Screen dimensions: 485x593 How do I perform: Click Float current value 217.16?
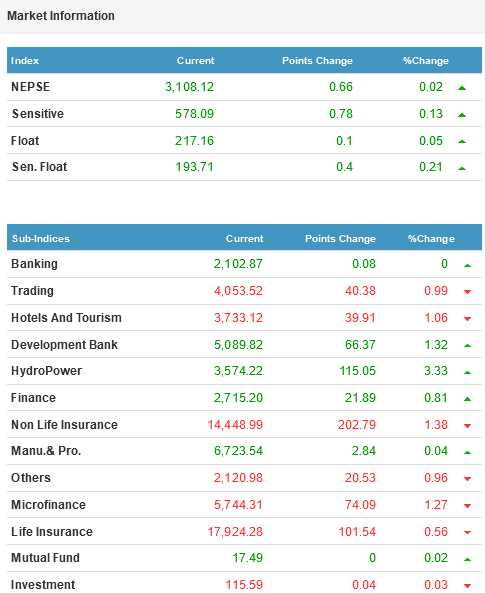coord(194,141)
